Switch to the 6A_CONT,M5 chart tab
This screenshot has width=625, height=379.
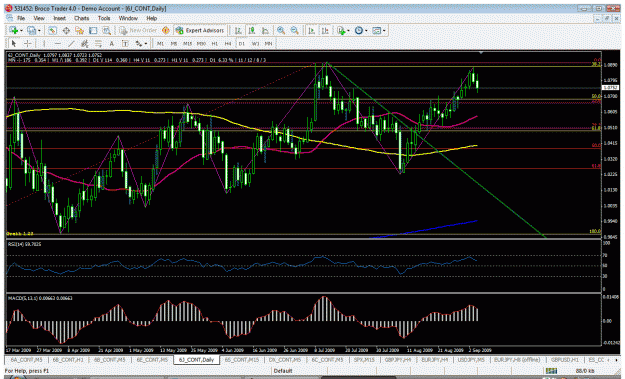coord(26,360)
